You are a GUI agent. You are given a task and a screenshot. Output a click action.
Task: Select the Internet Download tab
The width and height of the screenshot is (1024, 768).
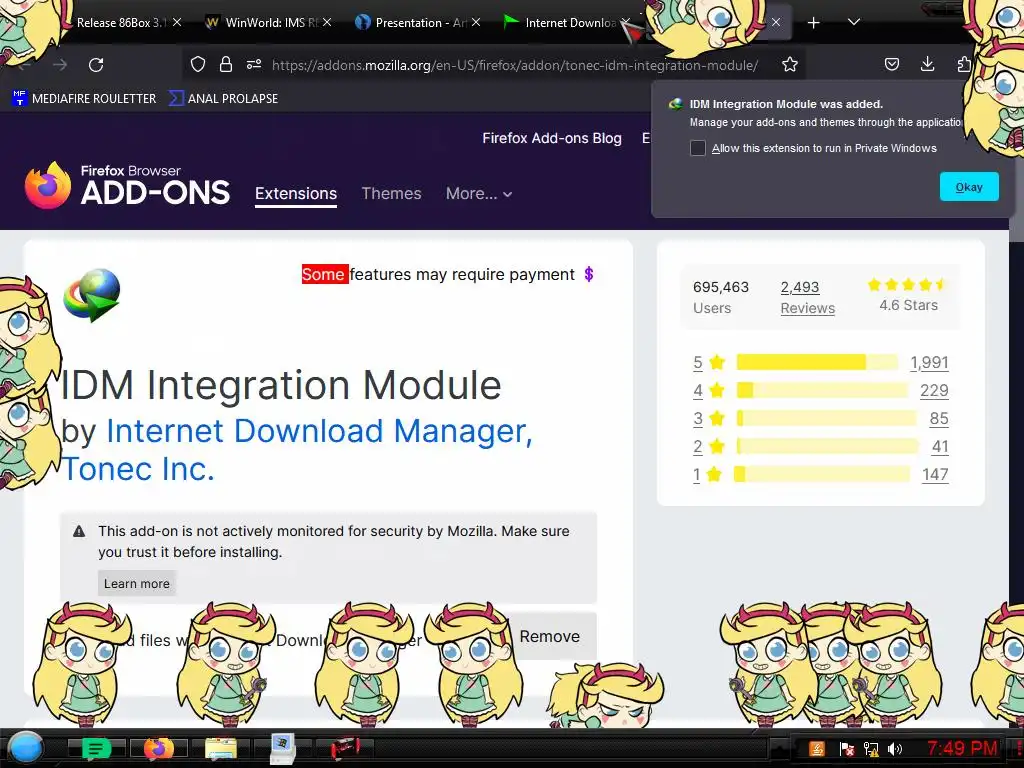(x=568, y=23)
